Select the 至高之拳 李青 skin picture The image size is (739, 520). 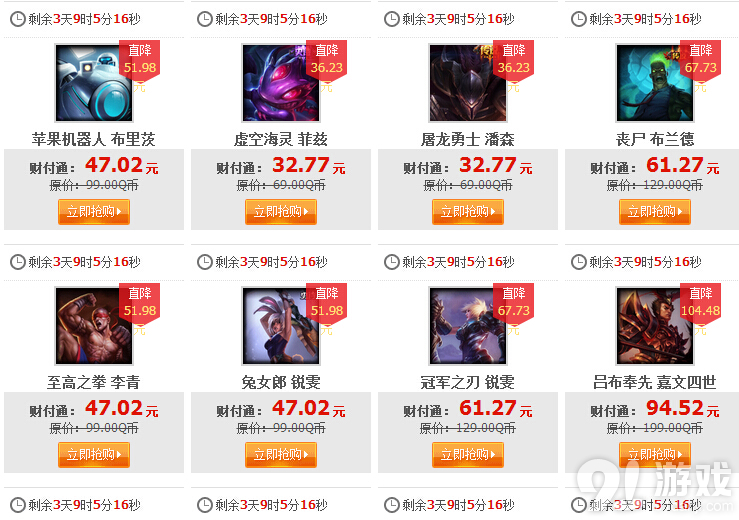point(94,326)
